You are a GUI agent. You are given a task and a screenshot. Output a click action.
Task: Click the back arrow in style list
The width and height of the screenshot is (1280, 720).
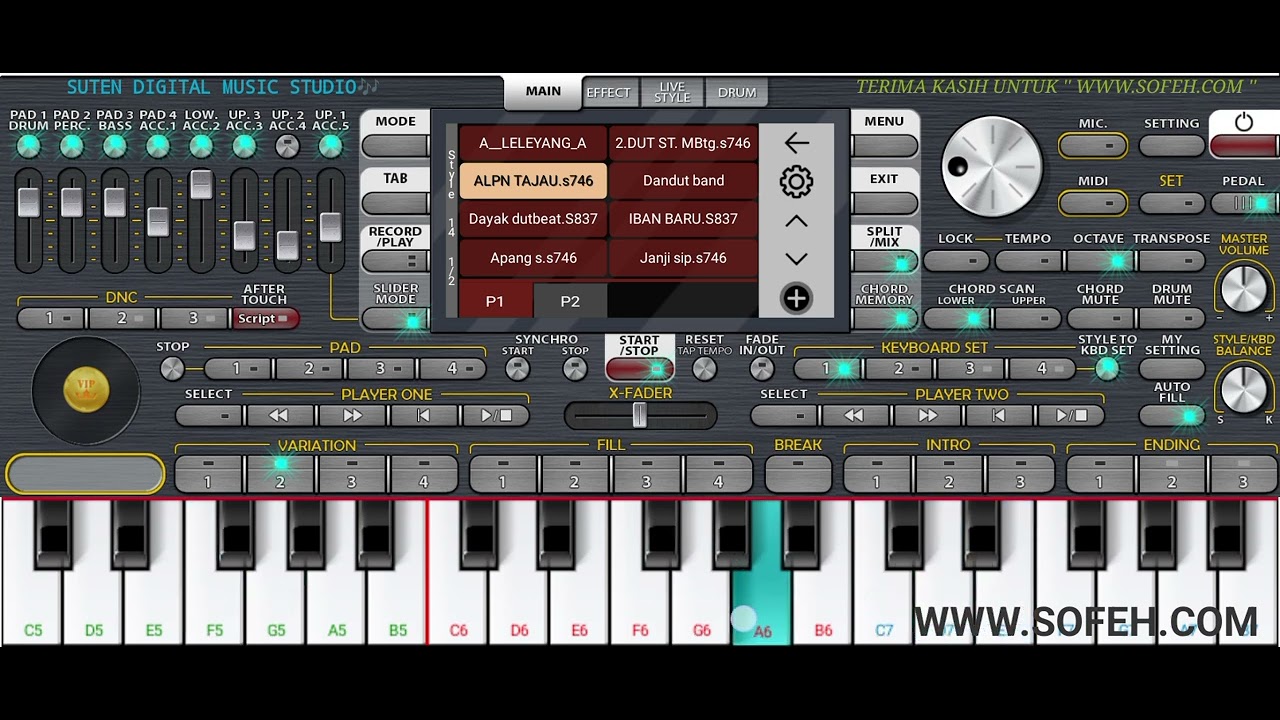[x=796, y=143]
